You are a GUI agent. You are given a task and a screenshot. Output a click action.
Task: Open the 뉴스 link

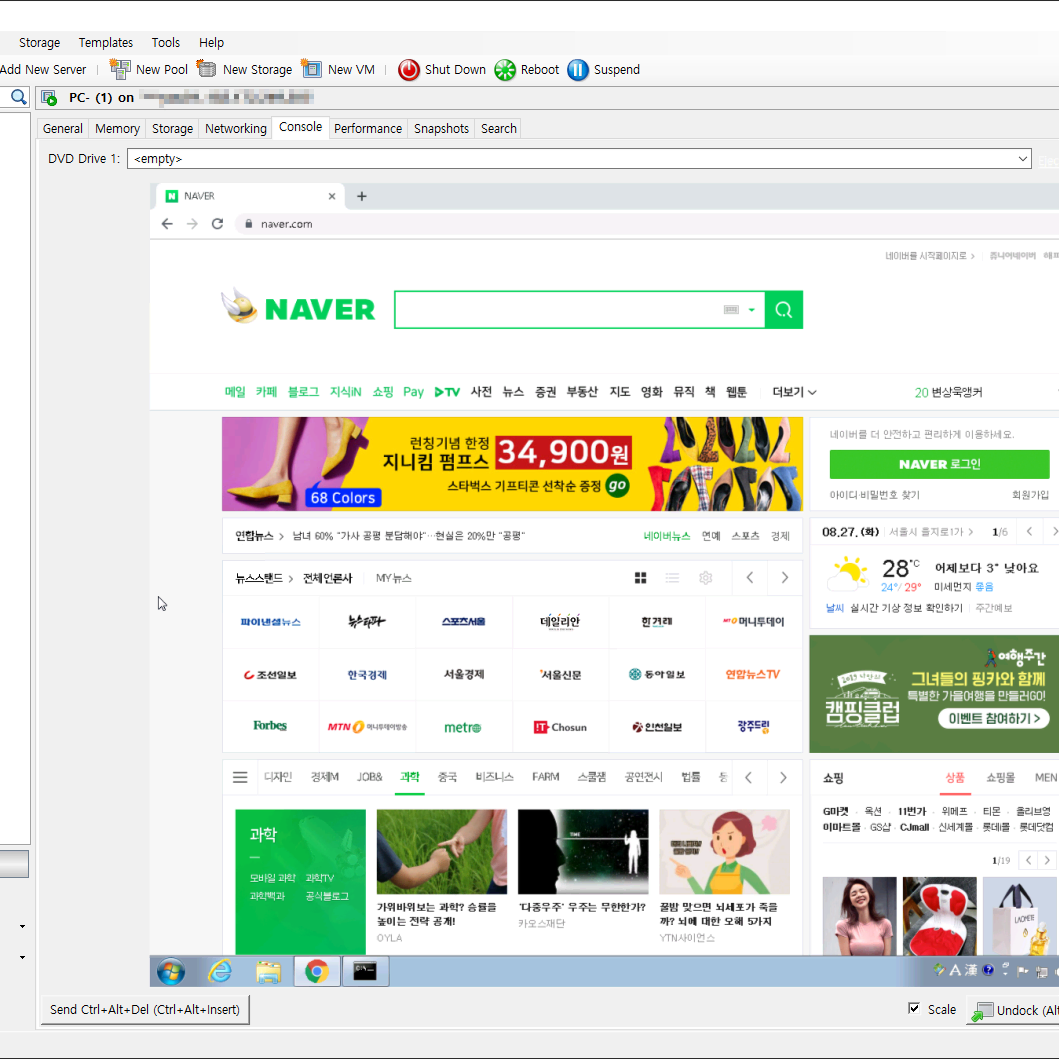pyautogui.click(x=513, y=392)
